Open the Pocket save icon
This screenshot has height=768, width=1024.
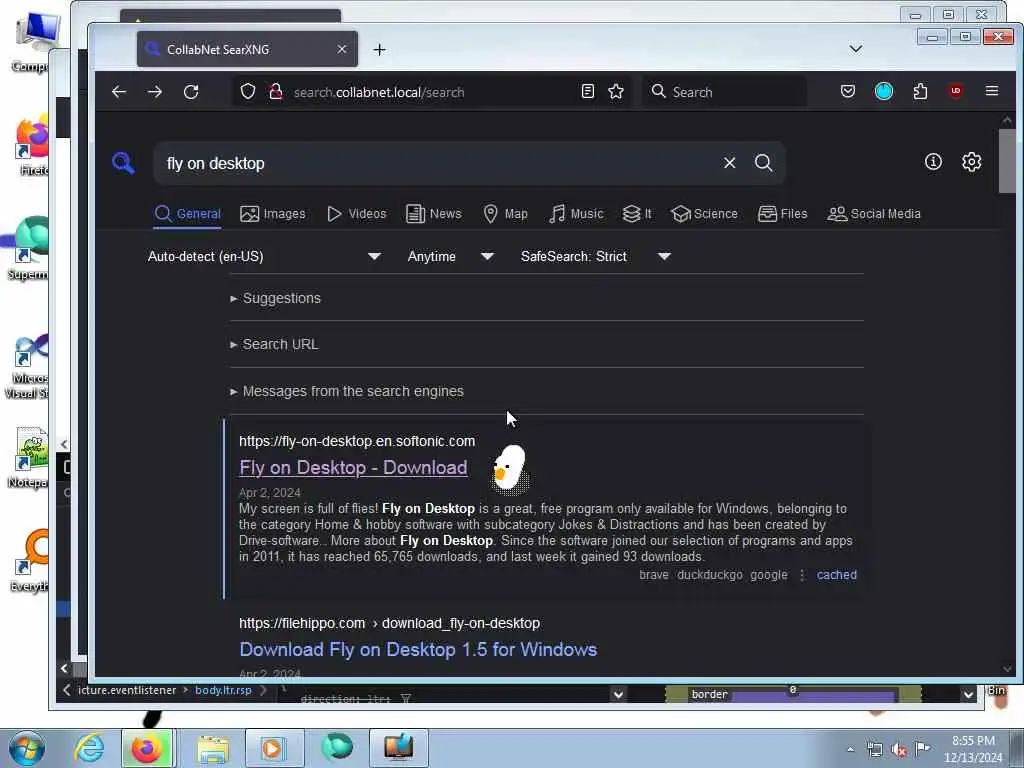coord(848,91)
